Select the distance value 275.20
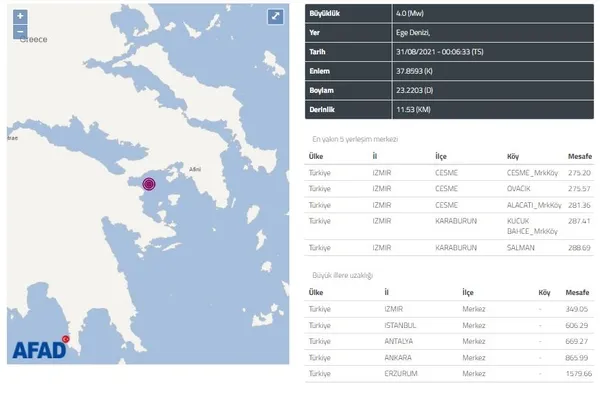Viewport: 600px width, 405px height. click(x=579, y=173)
